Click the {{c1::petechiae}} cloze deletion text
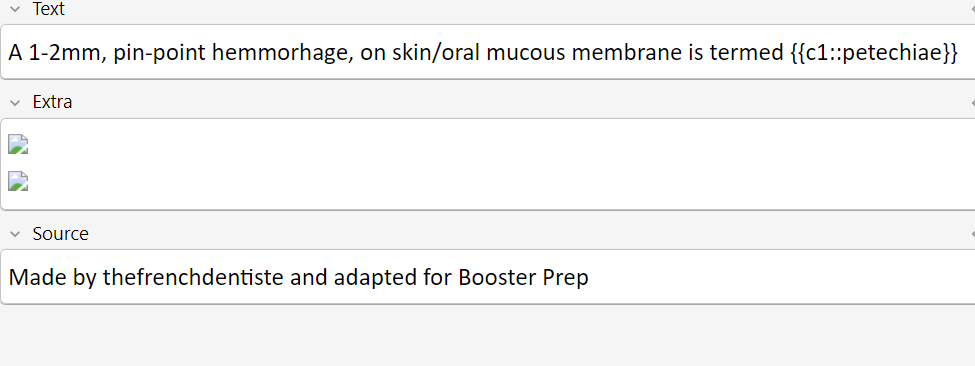This screenshot has width=975, height=366. pyautogui.click(x=874, y=53)
